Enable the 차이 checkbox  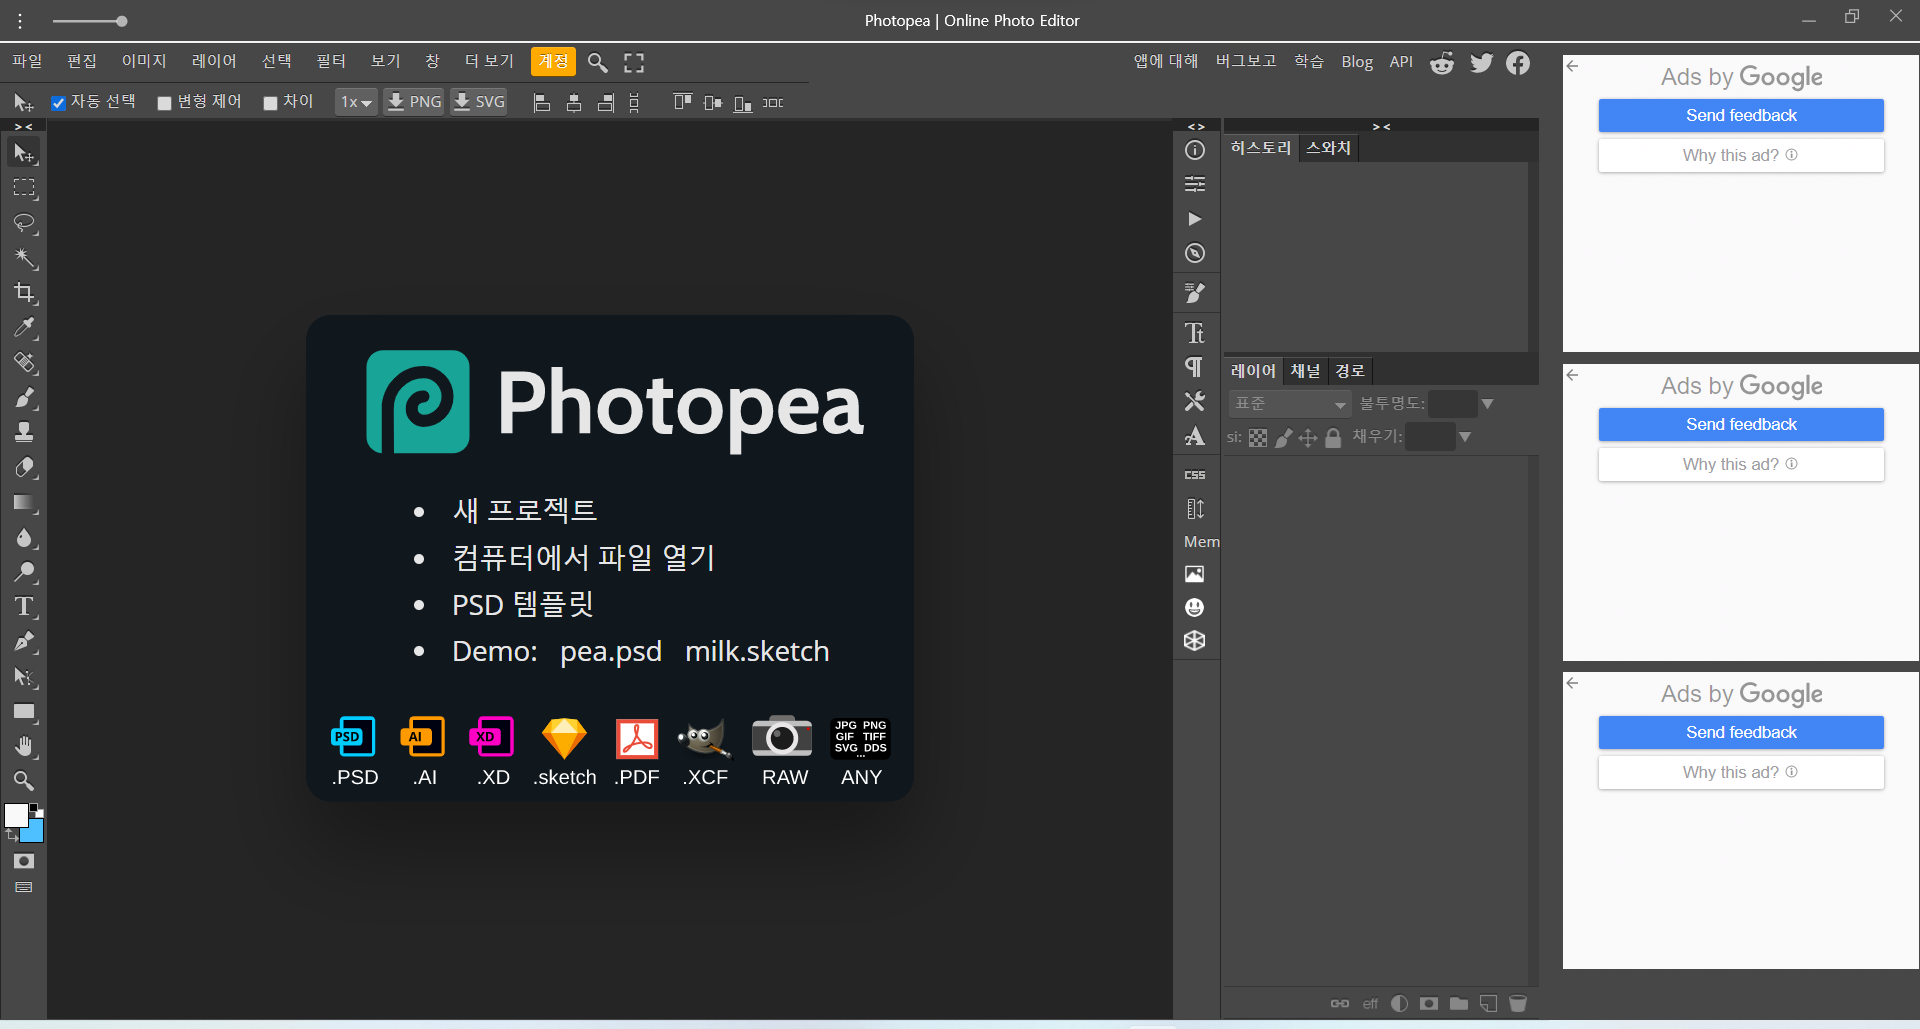pos(270,103)
